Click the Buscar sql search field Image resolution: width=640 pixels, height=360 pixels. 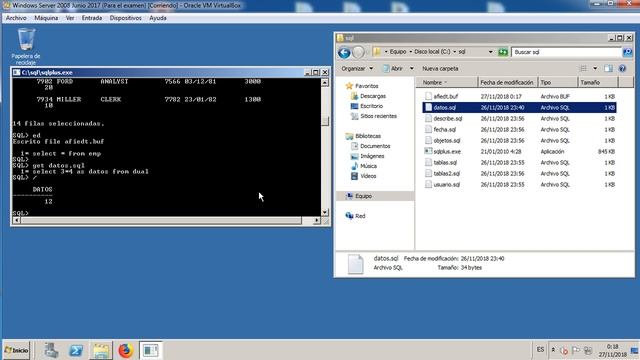click(x=567, y=52)
